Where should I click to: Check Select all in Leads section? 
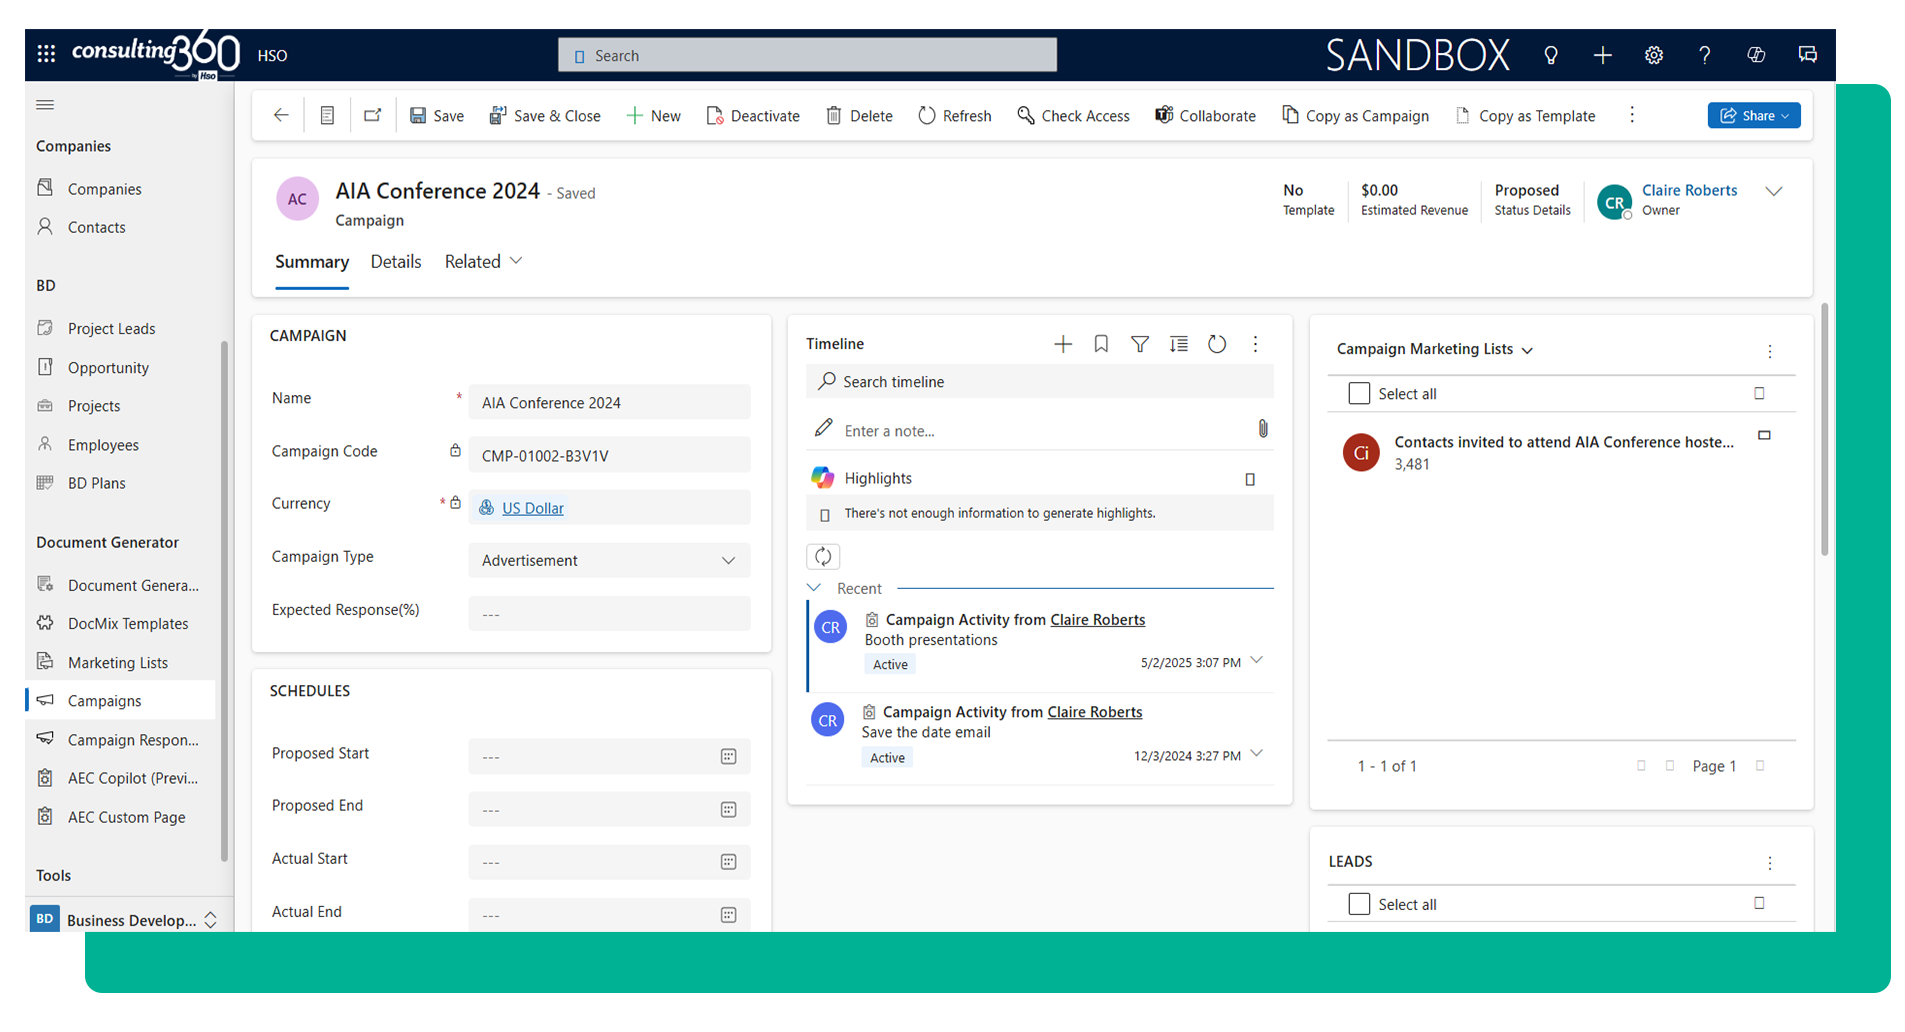(x=1358, y=904)
